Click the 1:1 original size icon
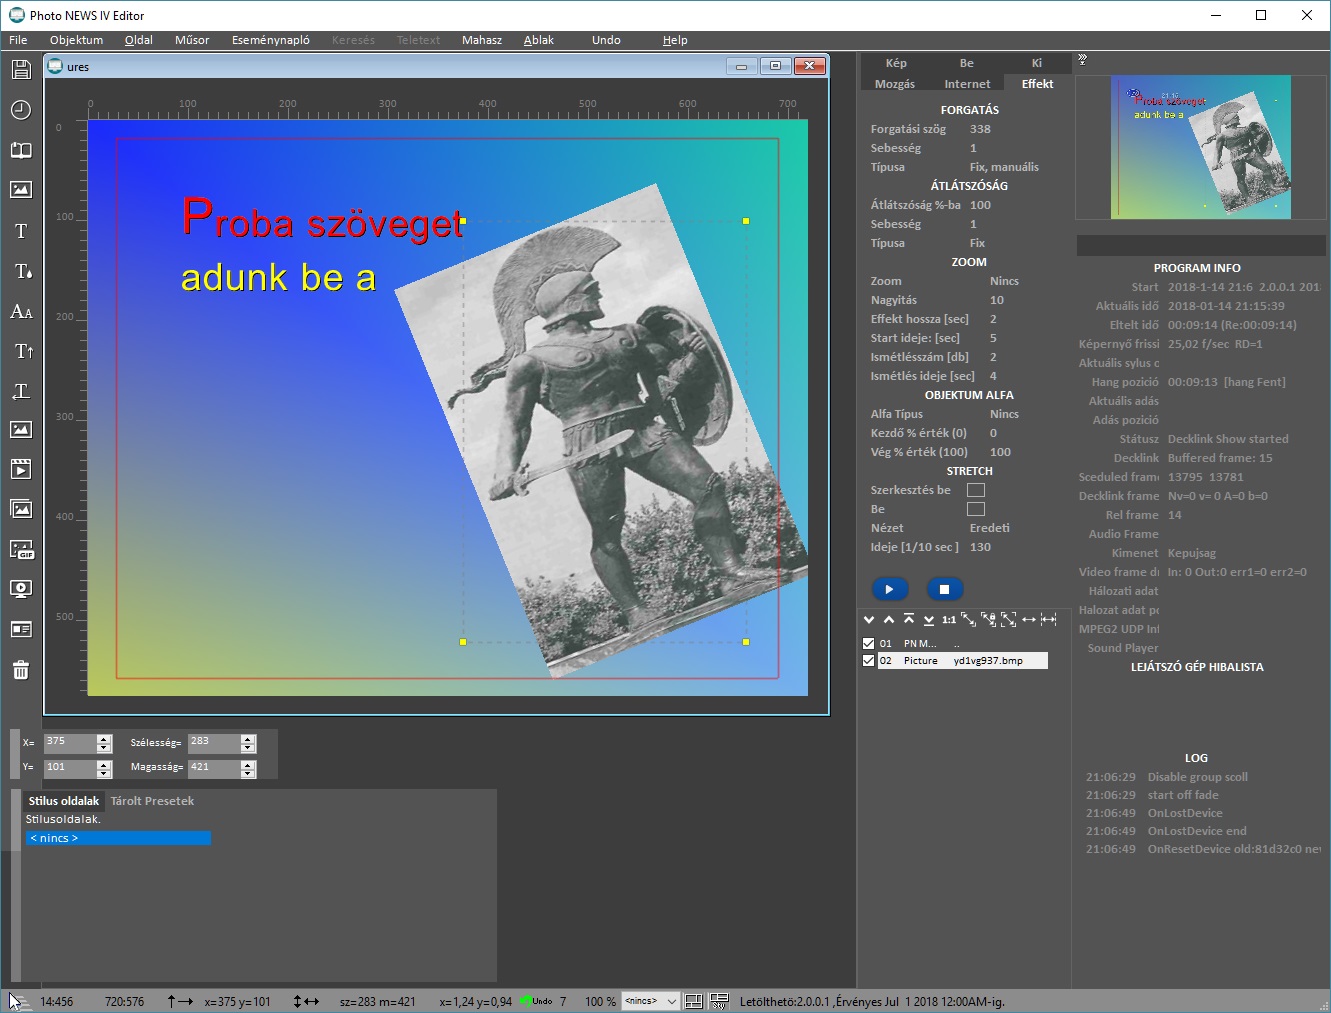This screenshot has height=1013, width=1331. coord(948,620)
